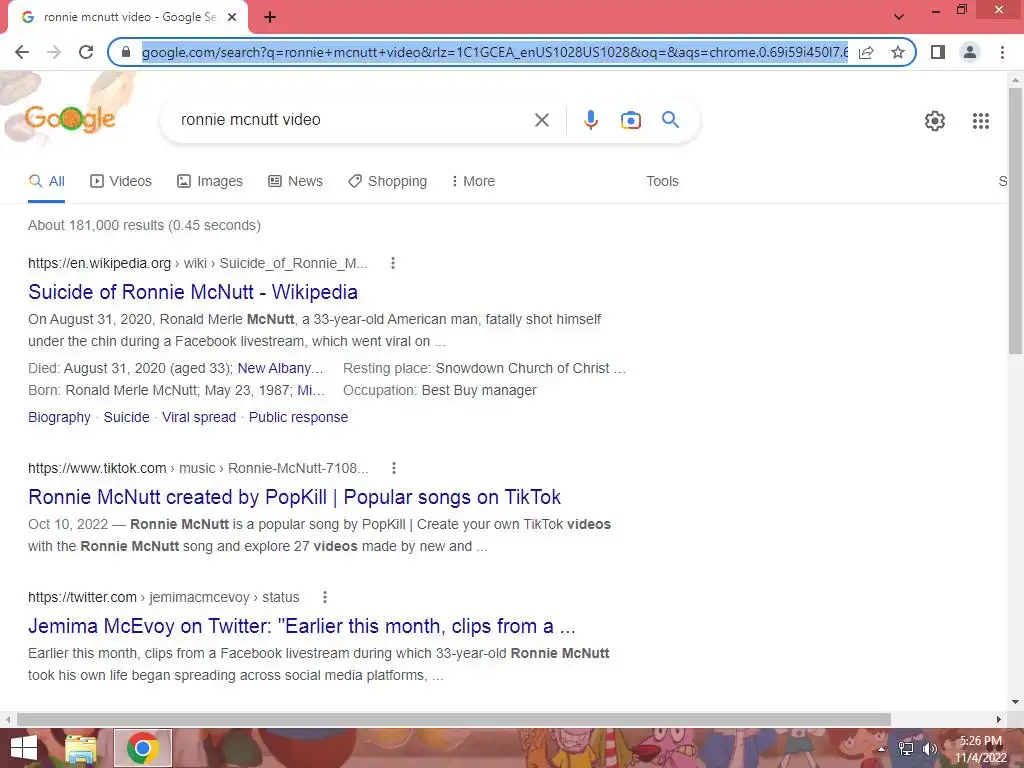Viewport: 1024px width, 768px height.
Task: Search by image with camera icon
Action: pos(631,120)
